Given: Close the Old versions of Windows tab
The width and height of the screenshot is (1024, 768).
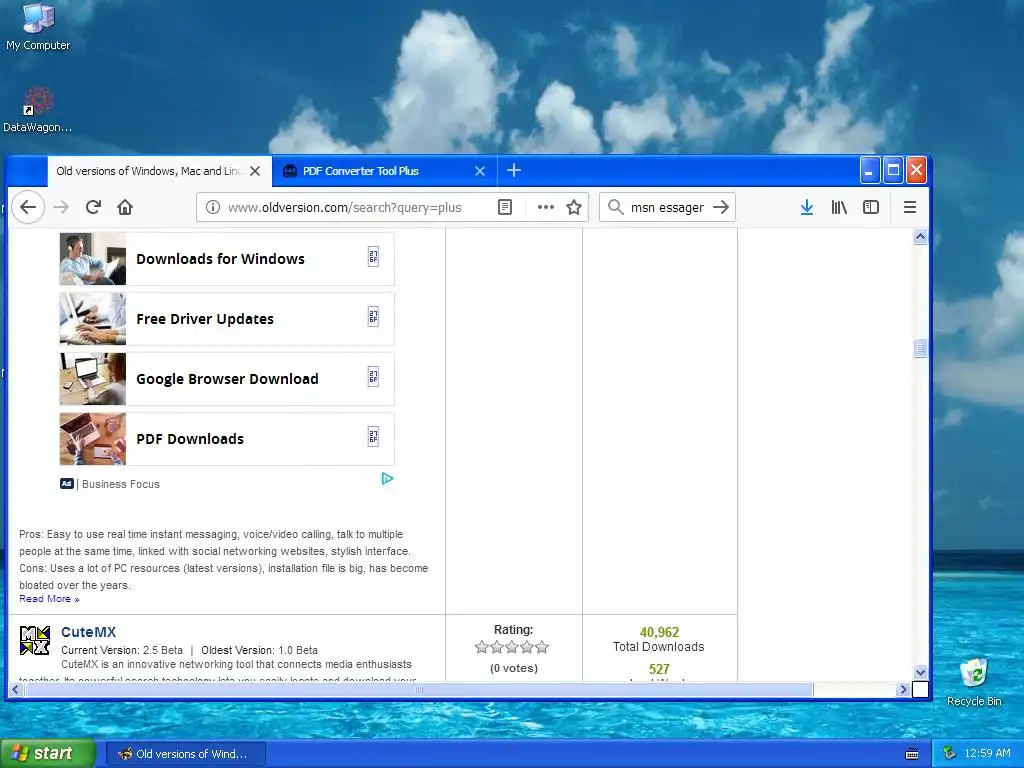Looking at the screenshot, I should pos(255,170).
